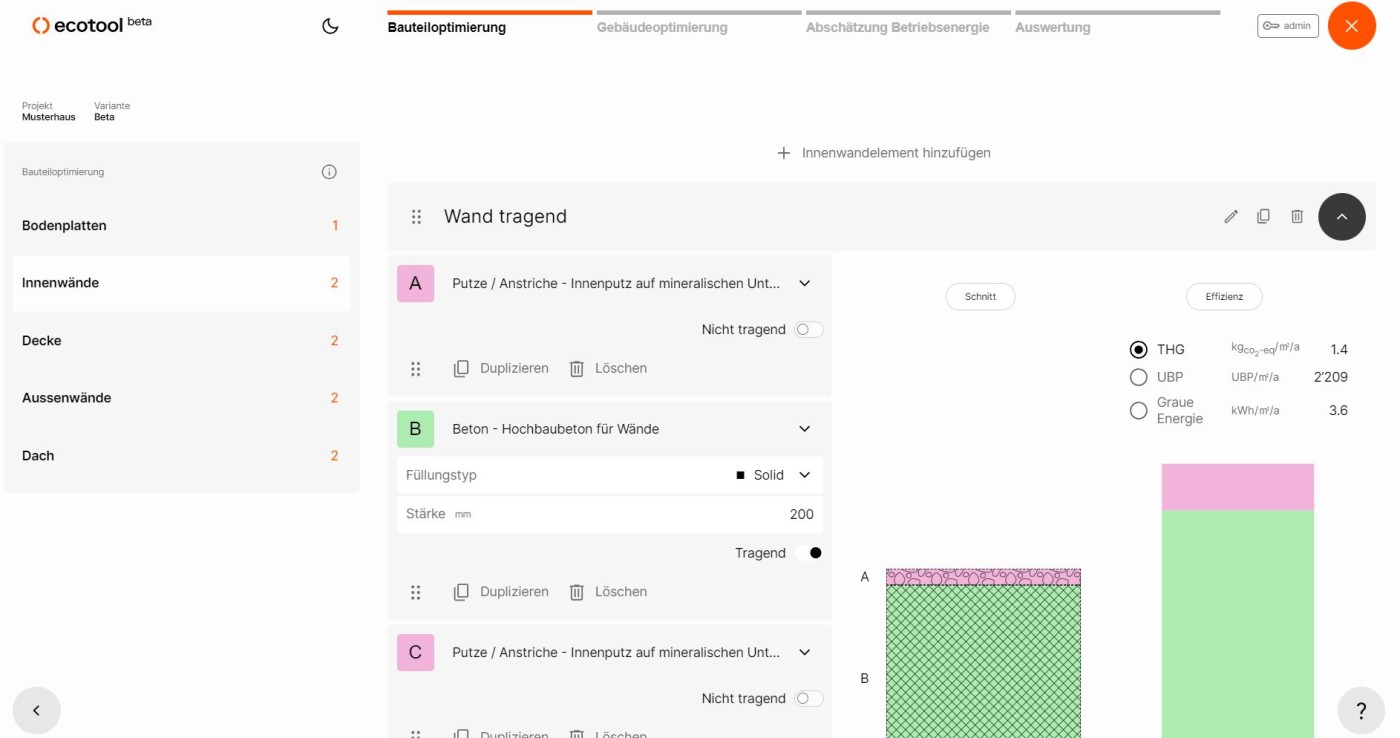Toggle the Tragend switch for layer B
This screenshot has width=1400, height=738.
pos(808,553)
